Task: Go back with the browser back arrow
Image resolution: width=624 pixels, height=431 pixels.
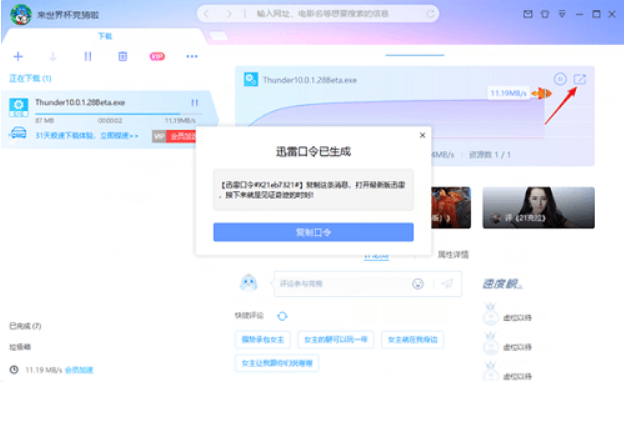Action: 206,14
